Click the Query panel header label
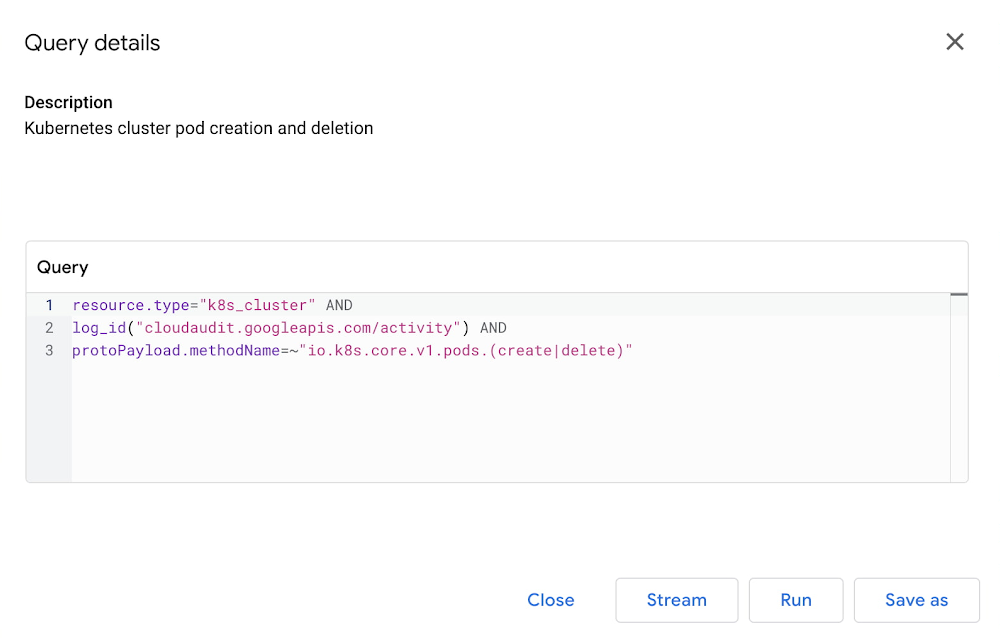Image resolution: width=1000 pixels, height=638 pixels. 62,267
